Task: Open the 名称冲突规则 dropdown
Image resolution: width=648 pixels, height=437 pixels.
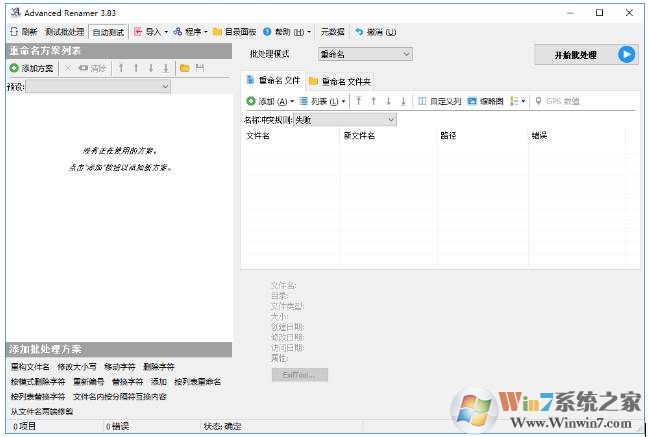Action: click(390, 120)
